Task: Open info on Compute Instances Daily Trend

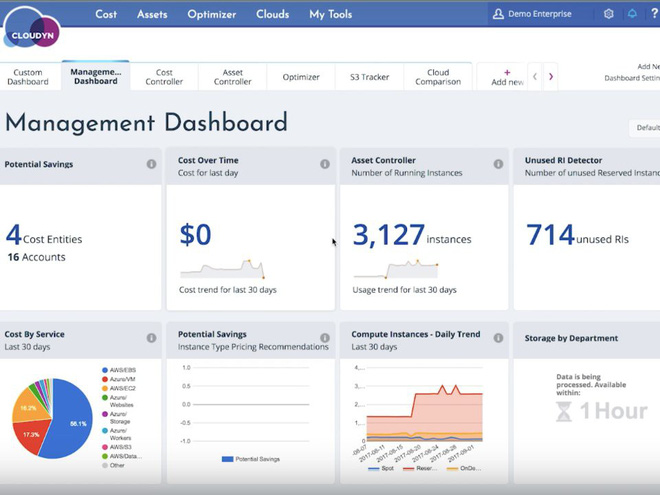Action: coord(498,338)
